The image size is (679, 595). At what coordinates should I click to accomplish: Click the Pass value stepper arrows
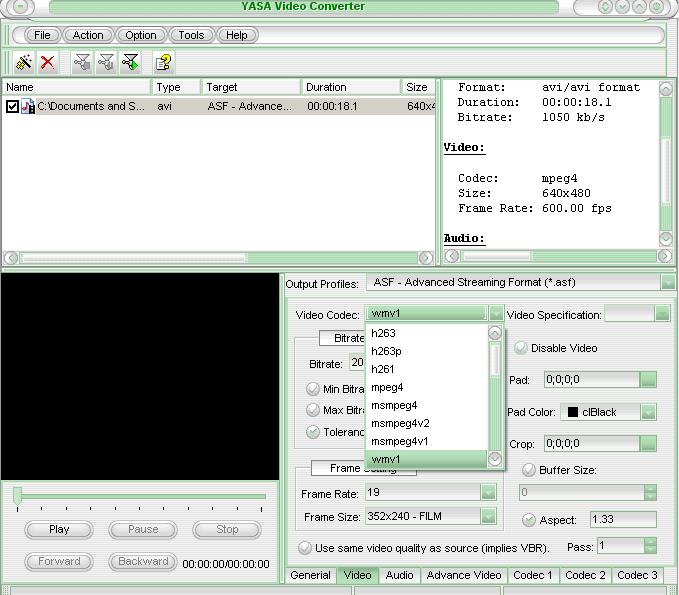650,546
